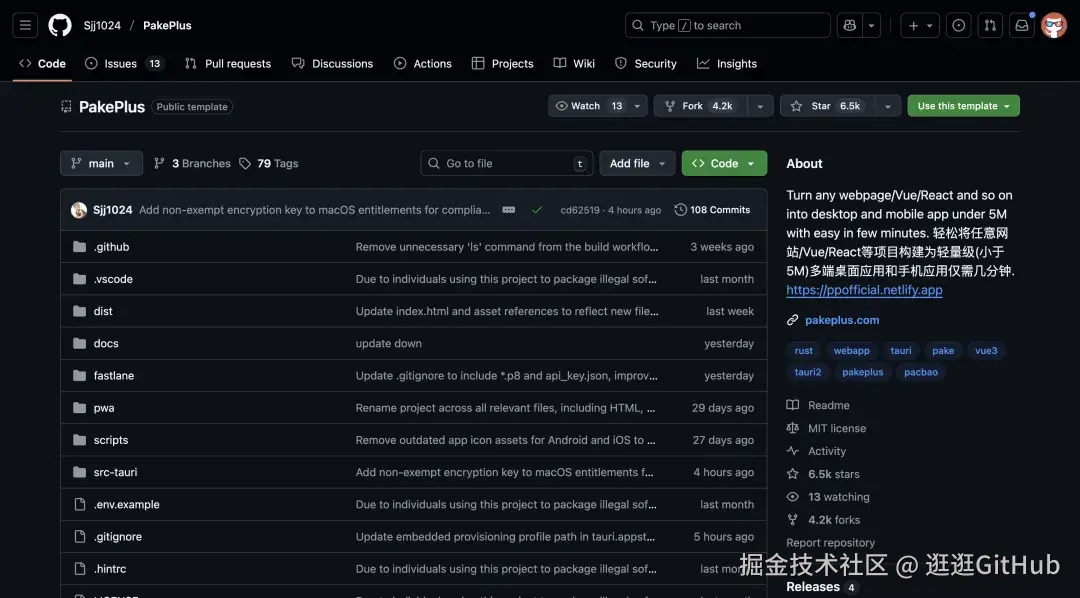1080x598 pixels.
Task: Open the pull requests icon in the header
Action: 990,25
